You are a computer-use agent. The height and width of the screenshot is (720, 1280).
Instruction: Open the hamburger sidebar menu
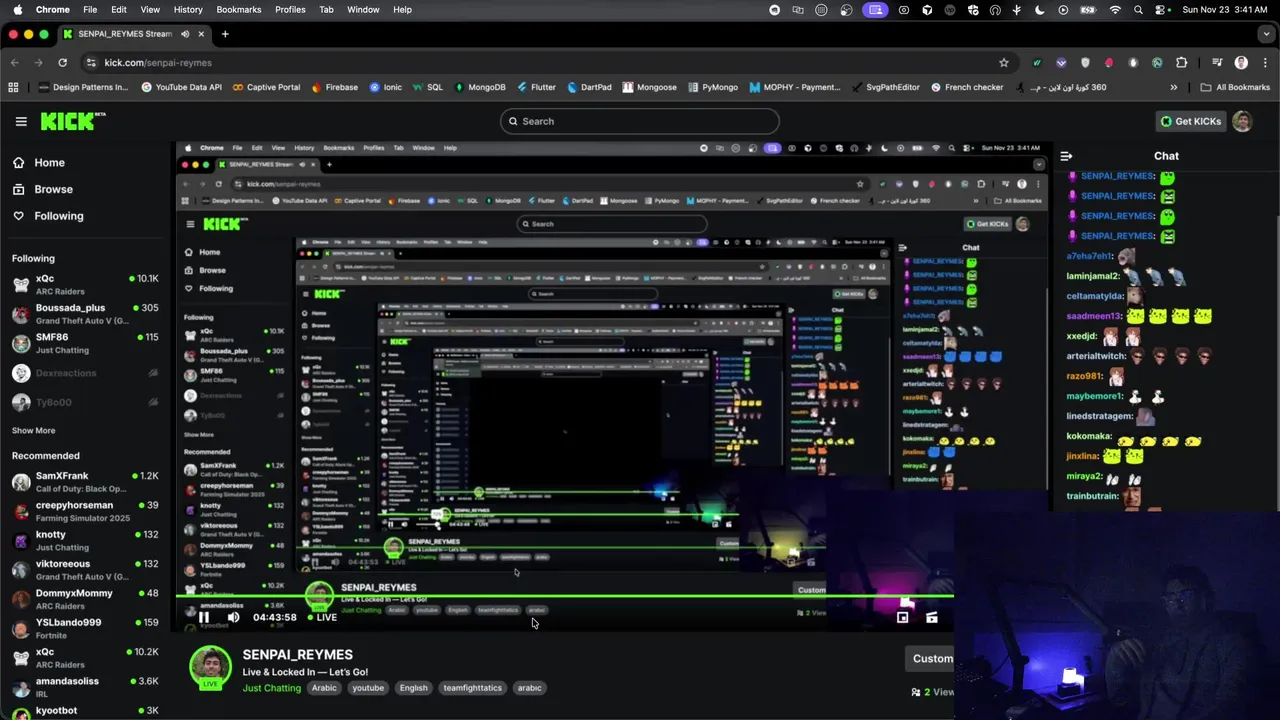21,121
